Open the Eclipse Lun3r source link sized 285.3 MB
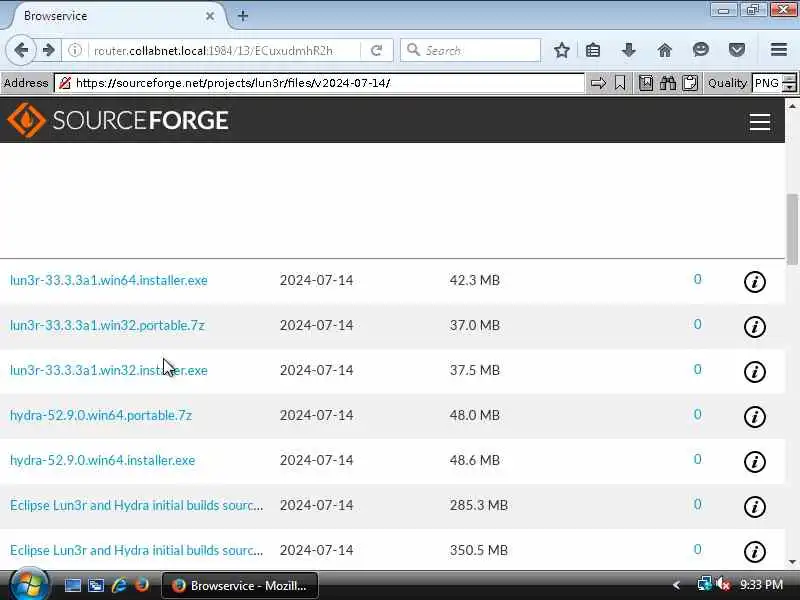Image resolution: width=800 pixels, height=600 pixels. click(136, 505)
